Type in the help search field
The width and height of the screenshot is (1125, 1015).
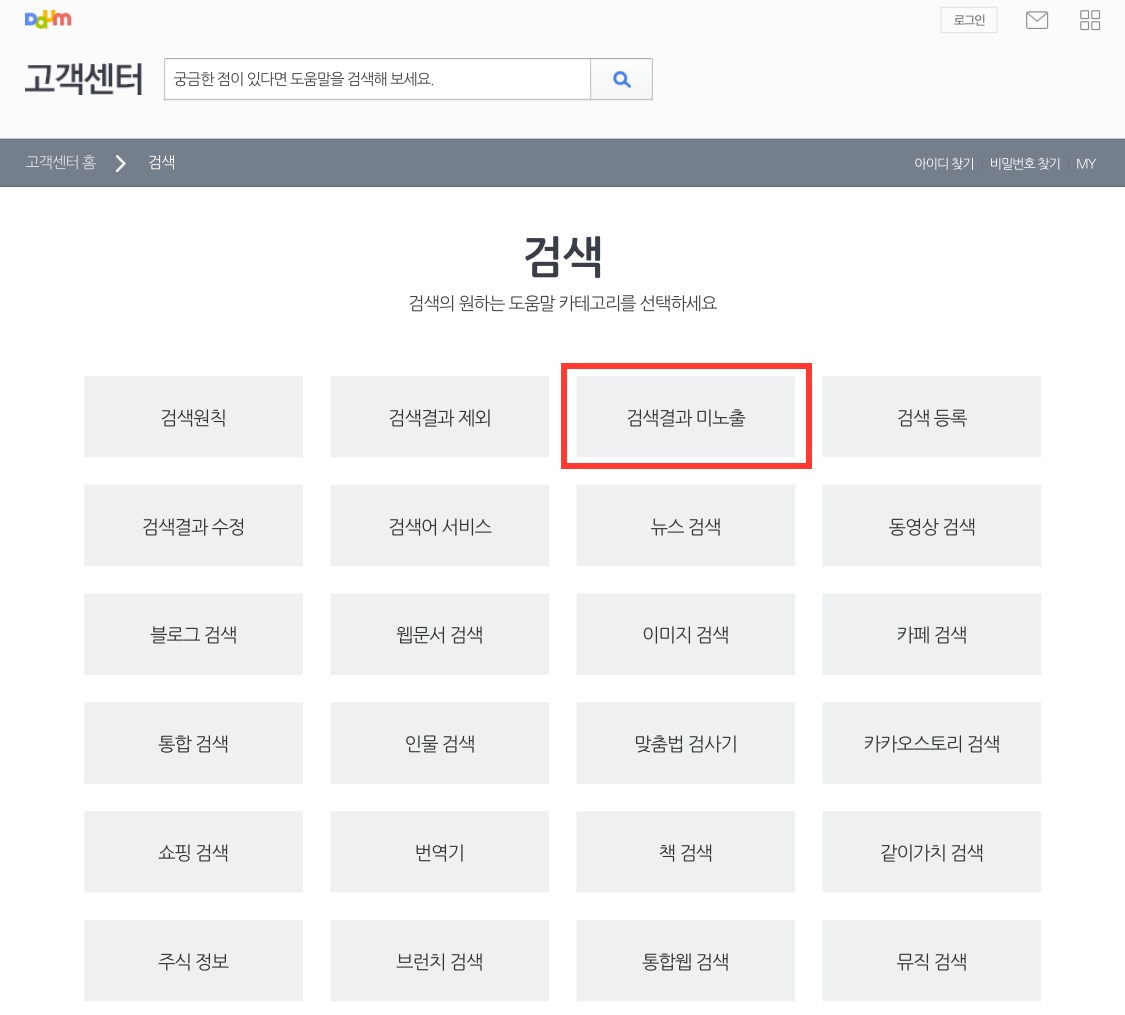(x=377, y=79)
